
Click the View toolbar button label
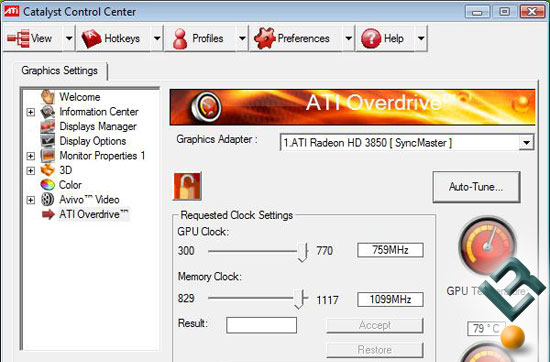41,38
